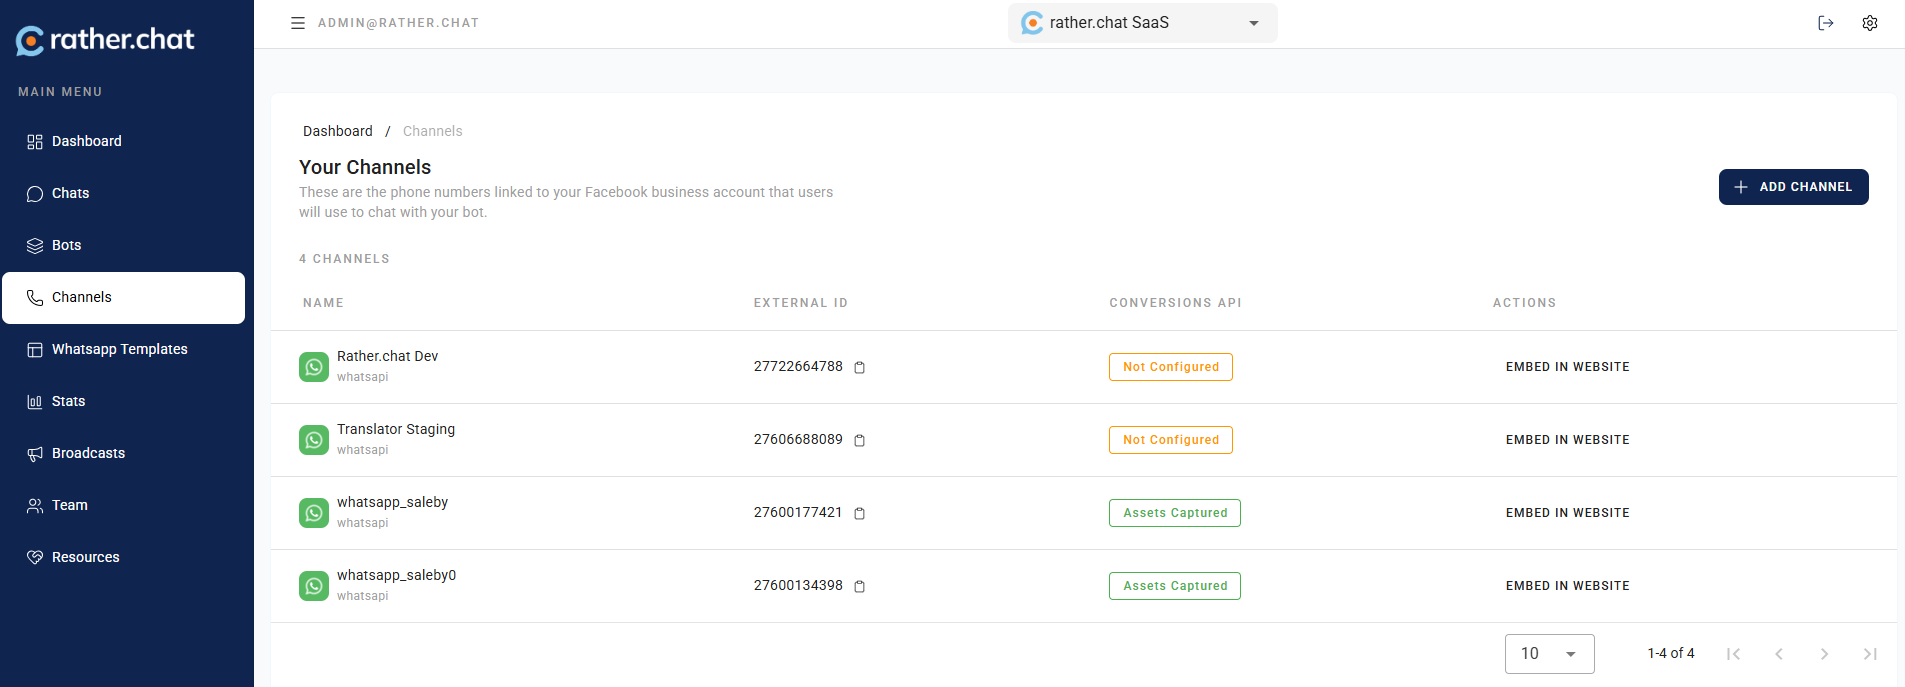
Task: Click the Add Channel button
Action: click(1793, 187)
